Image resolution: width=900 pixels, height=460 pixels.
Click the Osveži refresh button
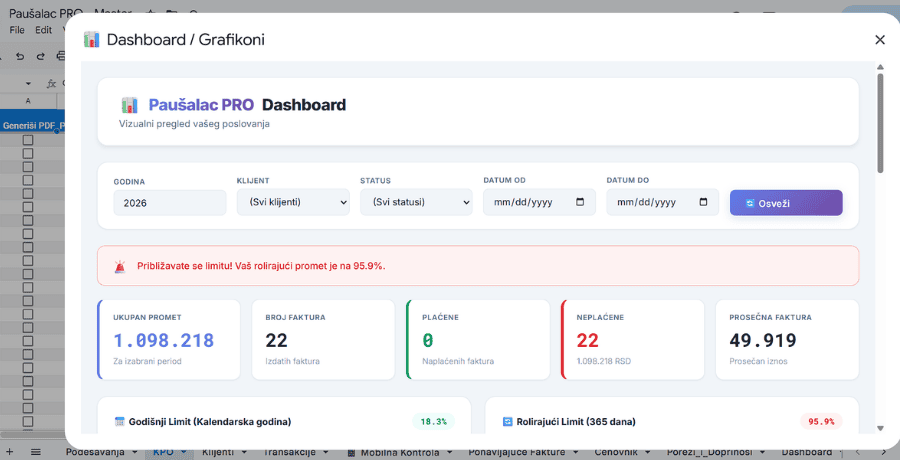pos(786,203)
